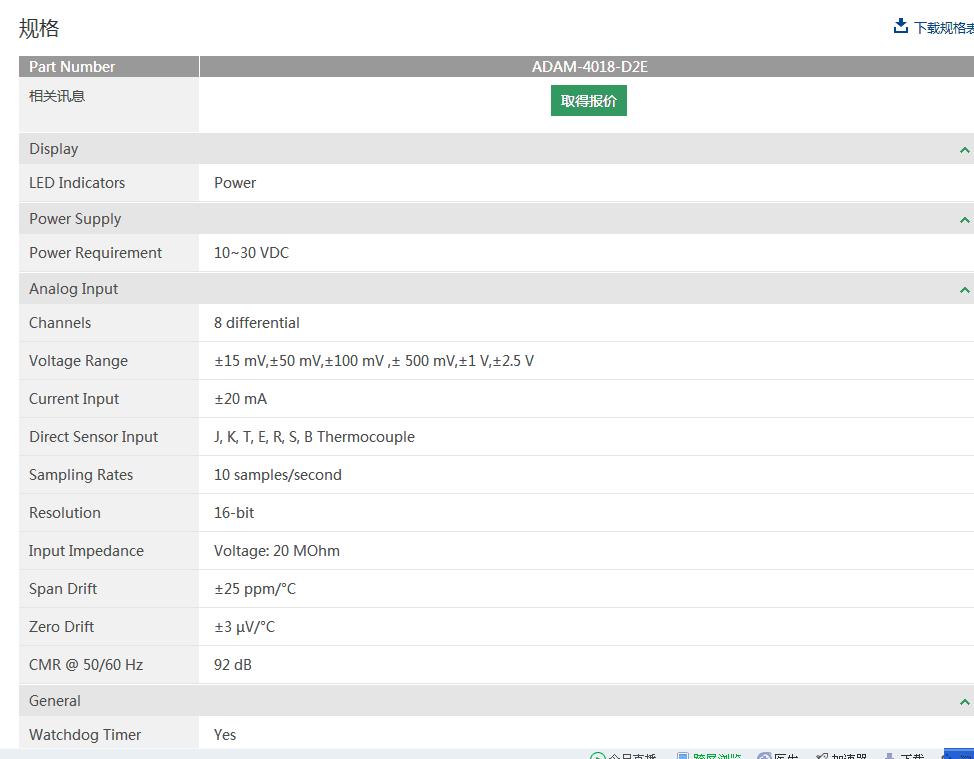
Task: Click the green 取得报价 button
Action: pos(588,101)
